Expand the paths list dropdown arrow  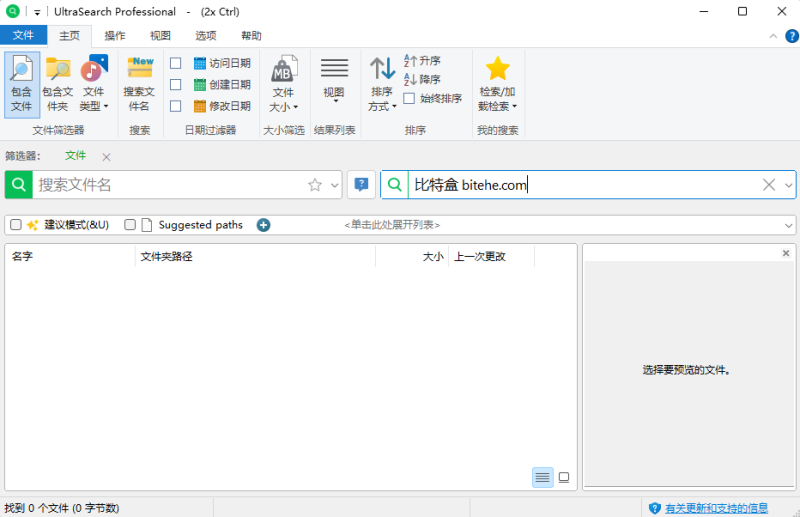coord(788,225)
